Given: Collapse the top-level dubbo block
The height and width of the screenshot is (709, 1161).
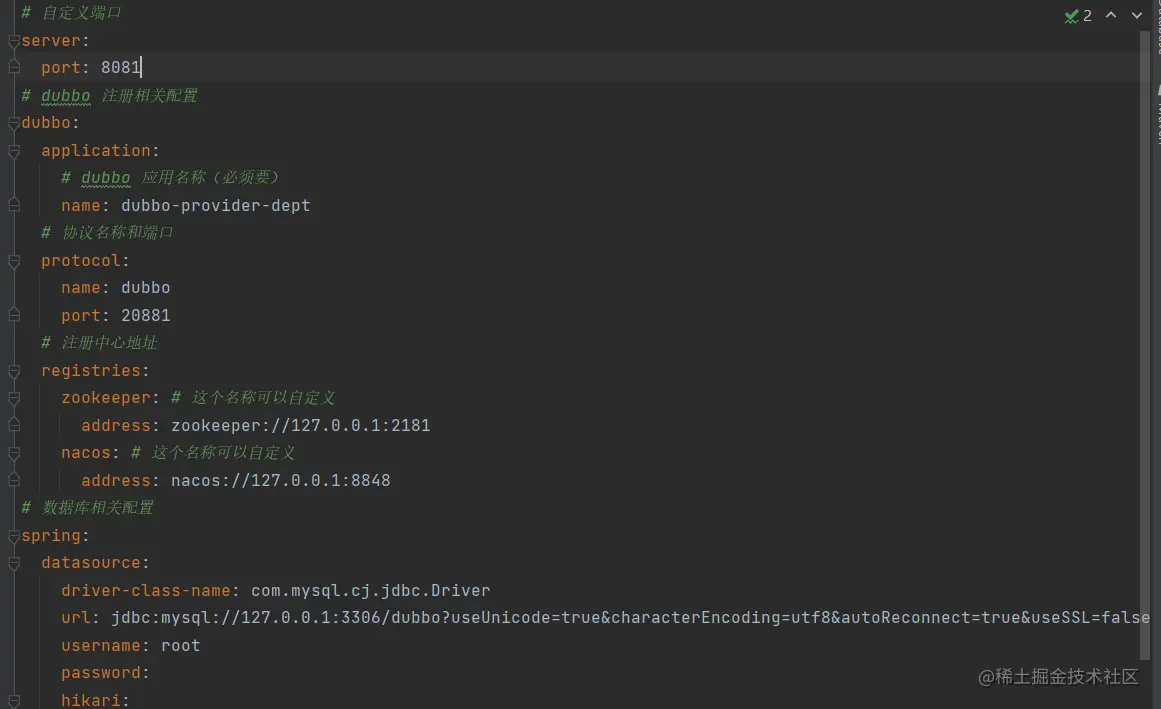Looking at the screenshot, I should 14,123.
